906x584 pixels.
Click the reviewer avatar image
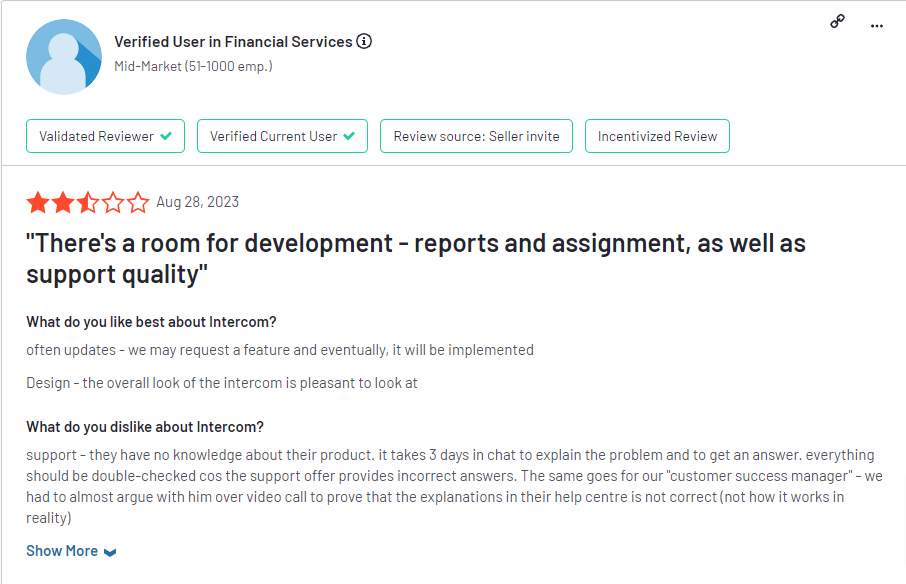[64, 57]
